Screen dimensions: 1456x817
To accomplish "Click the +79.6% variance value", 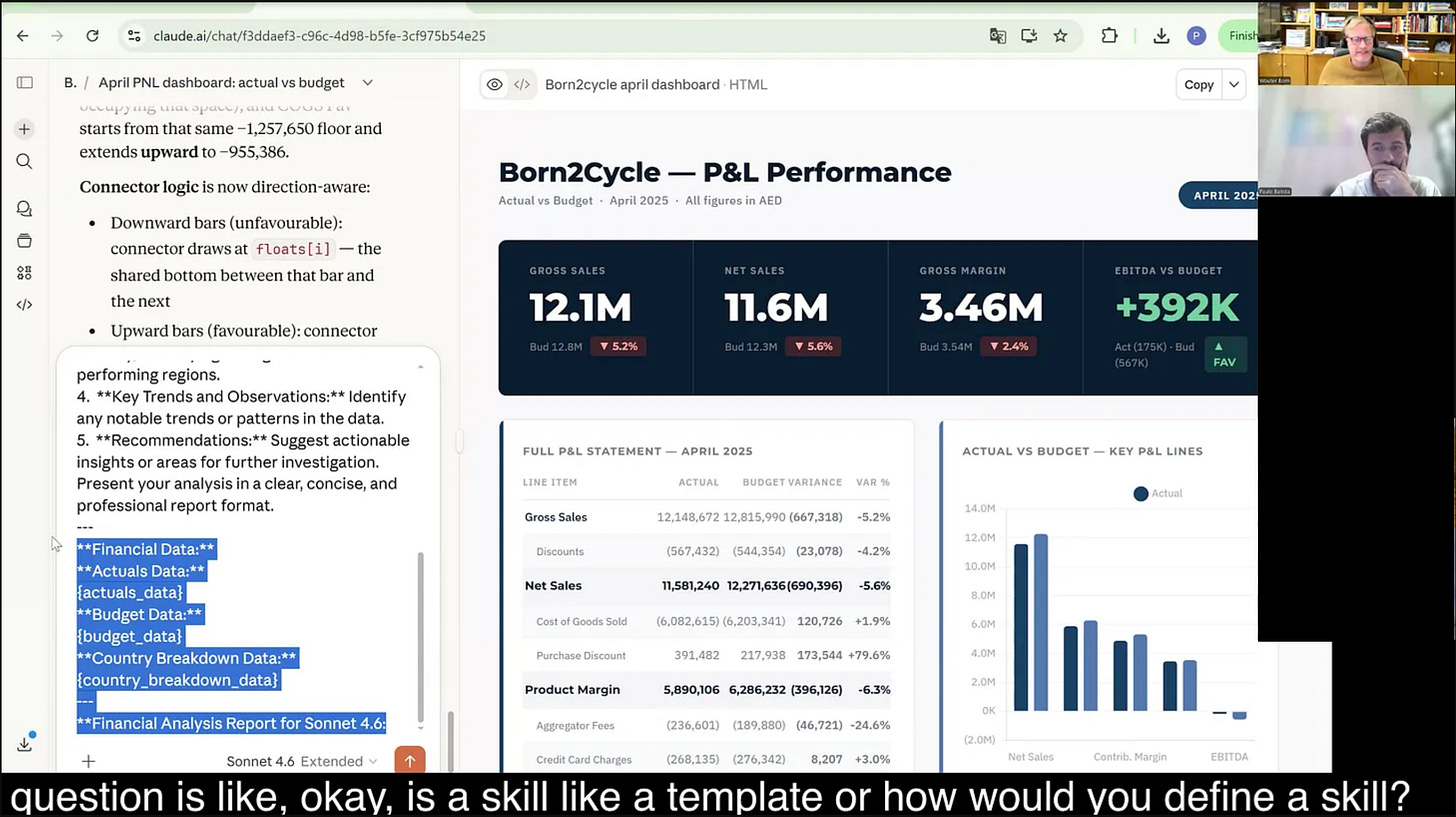I will (869, 655).
